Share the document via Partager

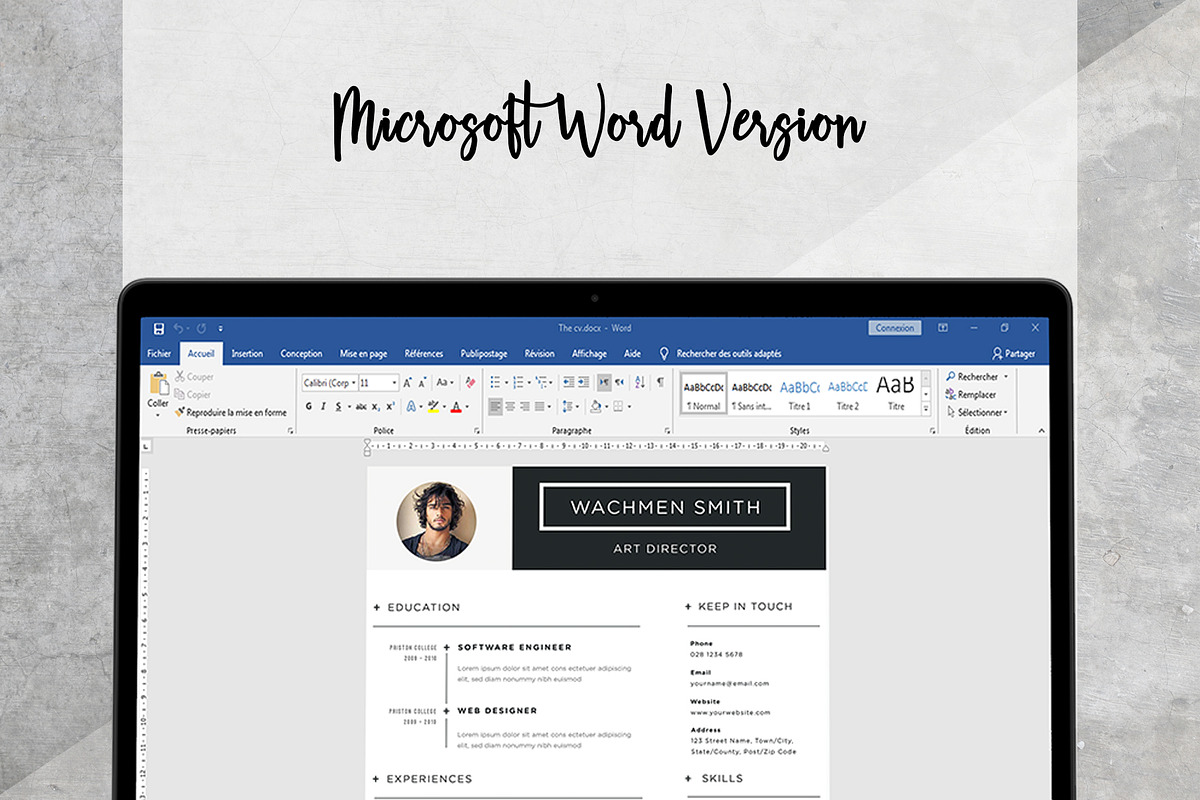point(1013,353)
